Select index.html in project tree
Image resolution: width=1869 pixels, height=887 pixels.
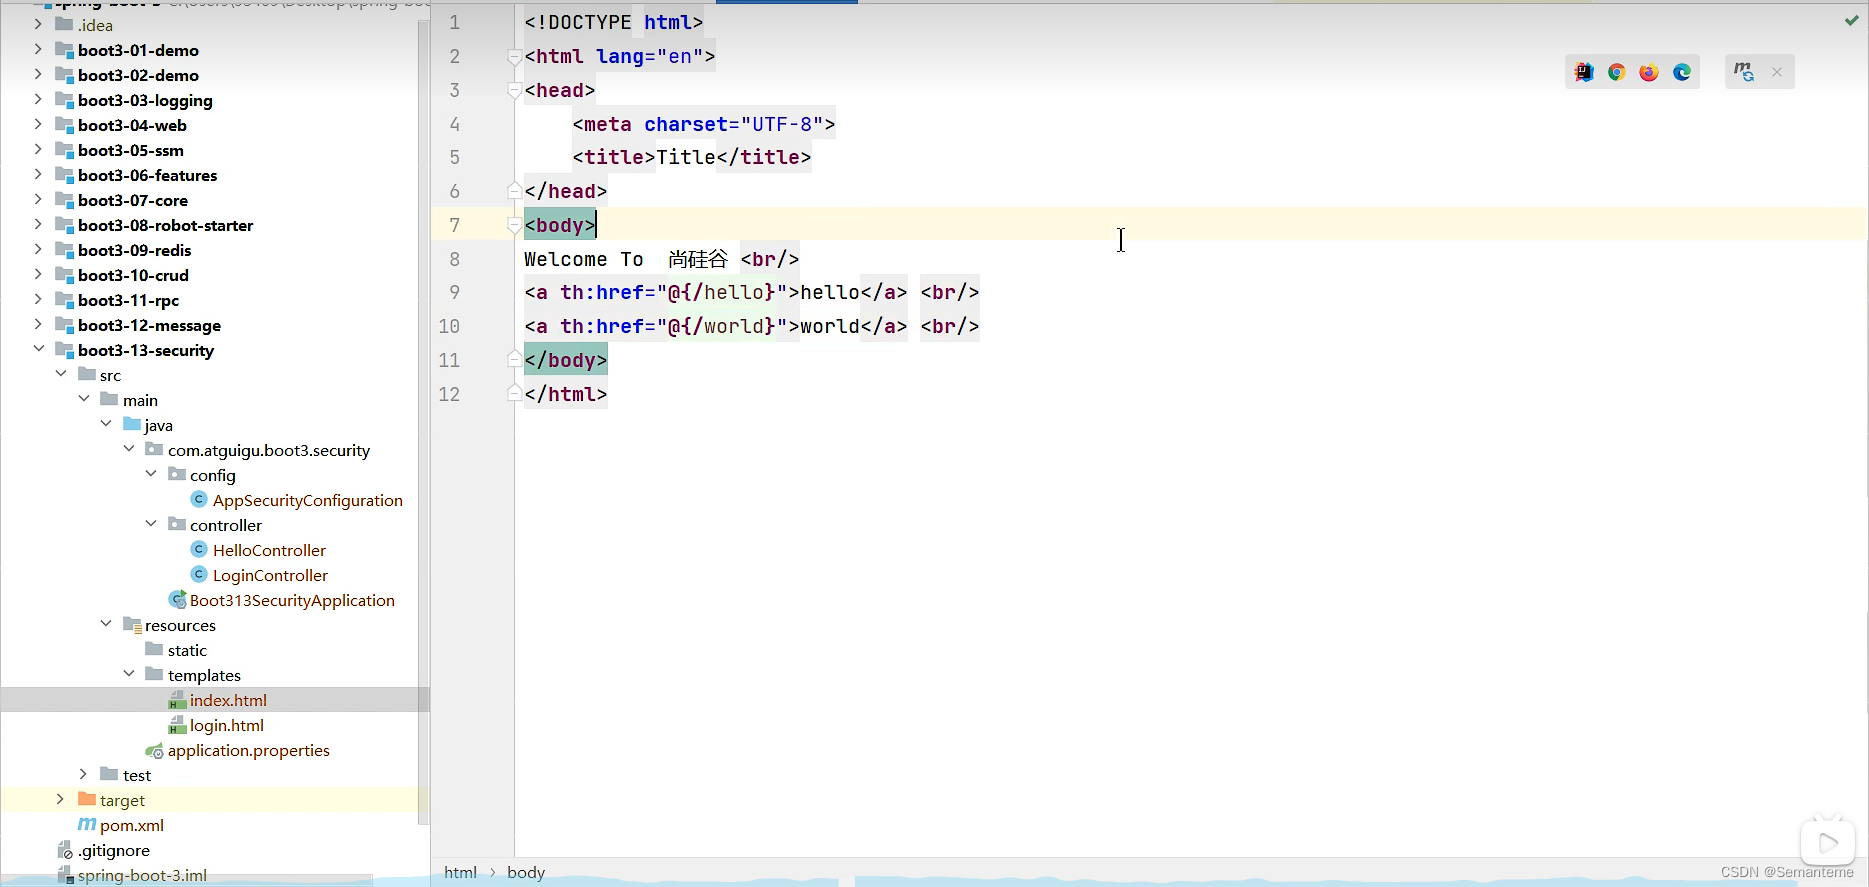coord(228,700)
